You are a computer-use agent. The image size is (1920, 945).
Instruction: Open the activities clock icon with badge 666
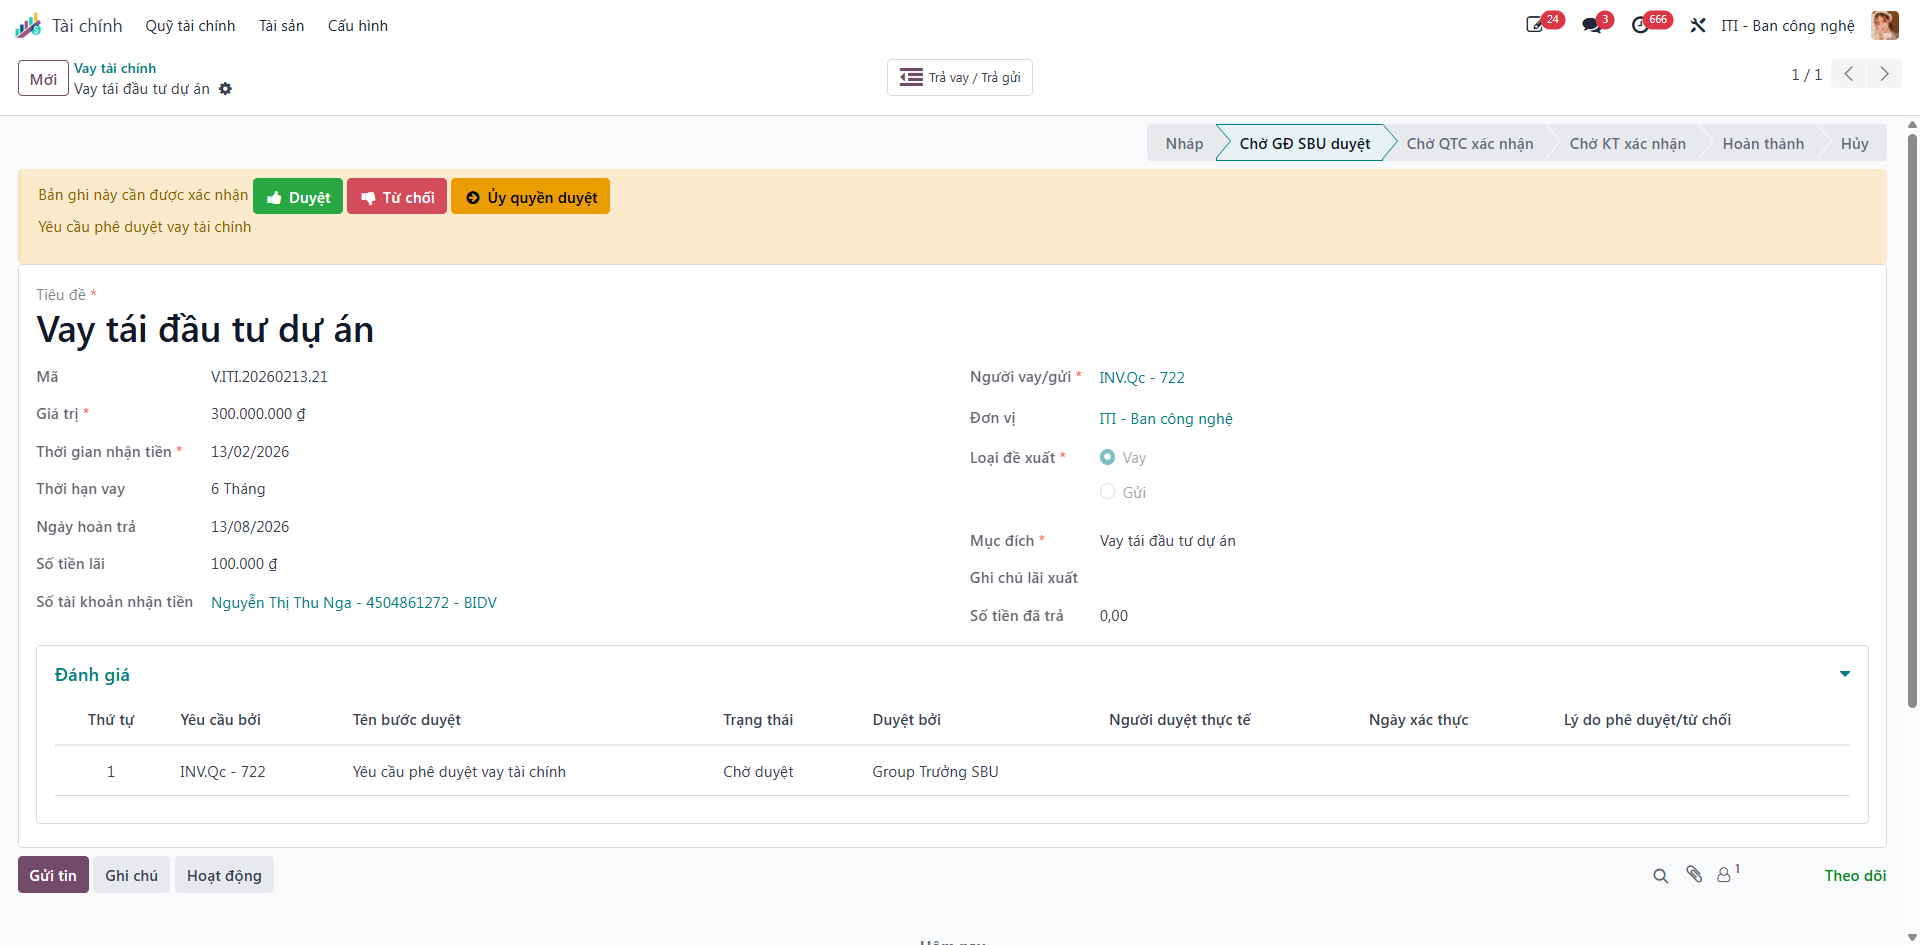pos(1641,25)
